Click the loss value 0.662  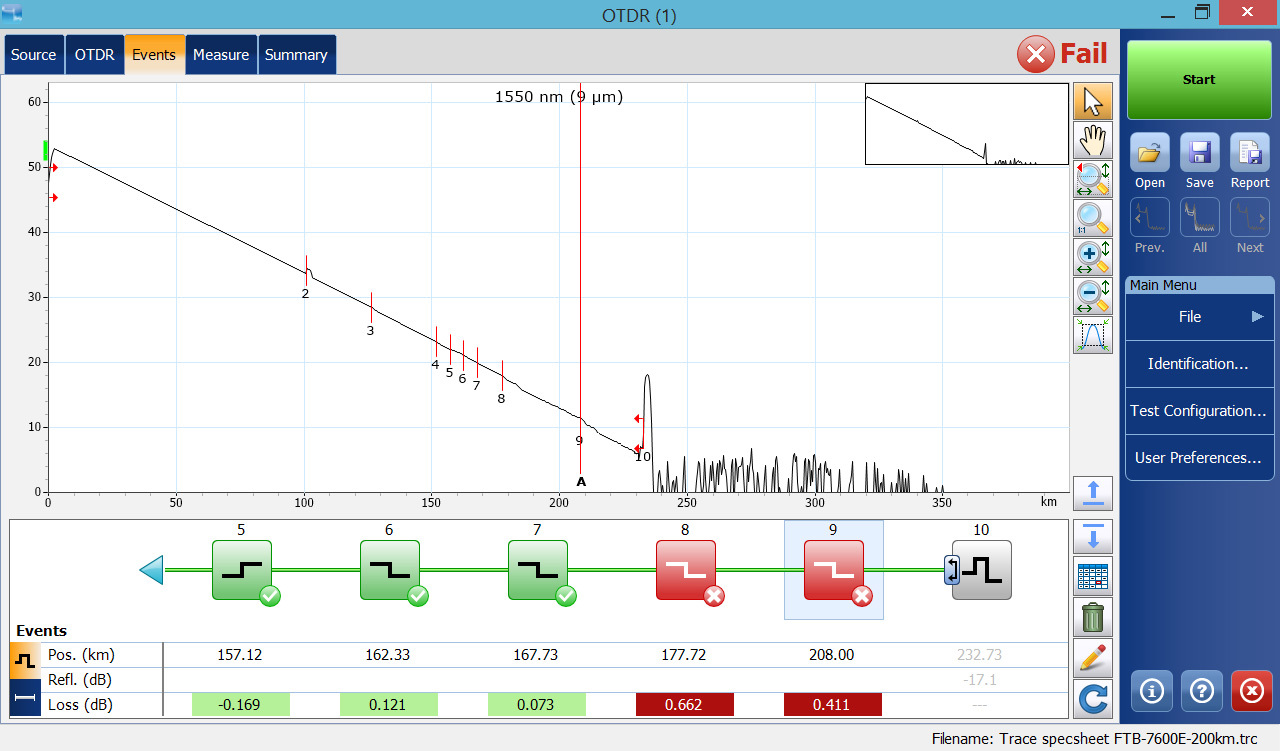click(685, 705)
